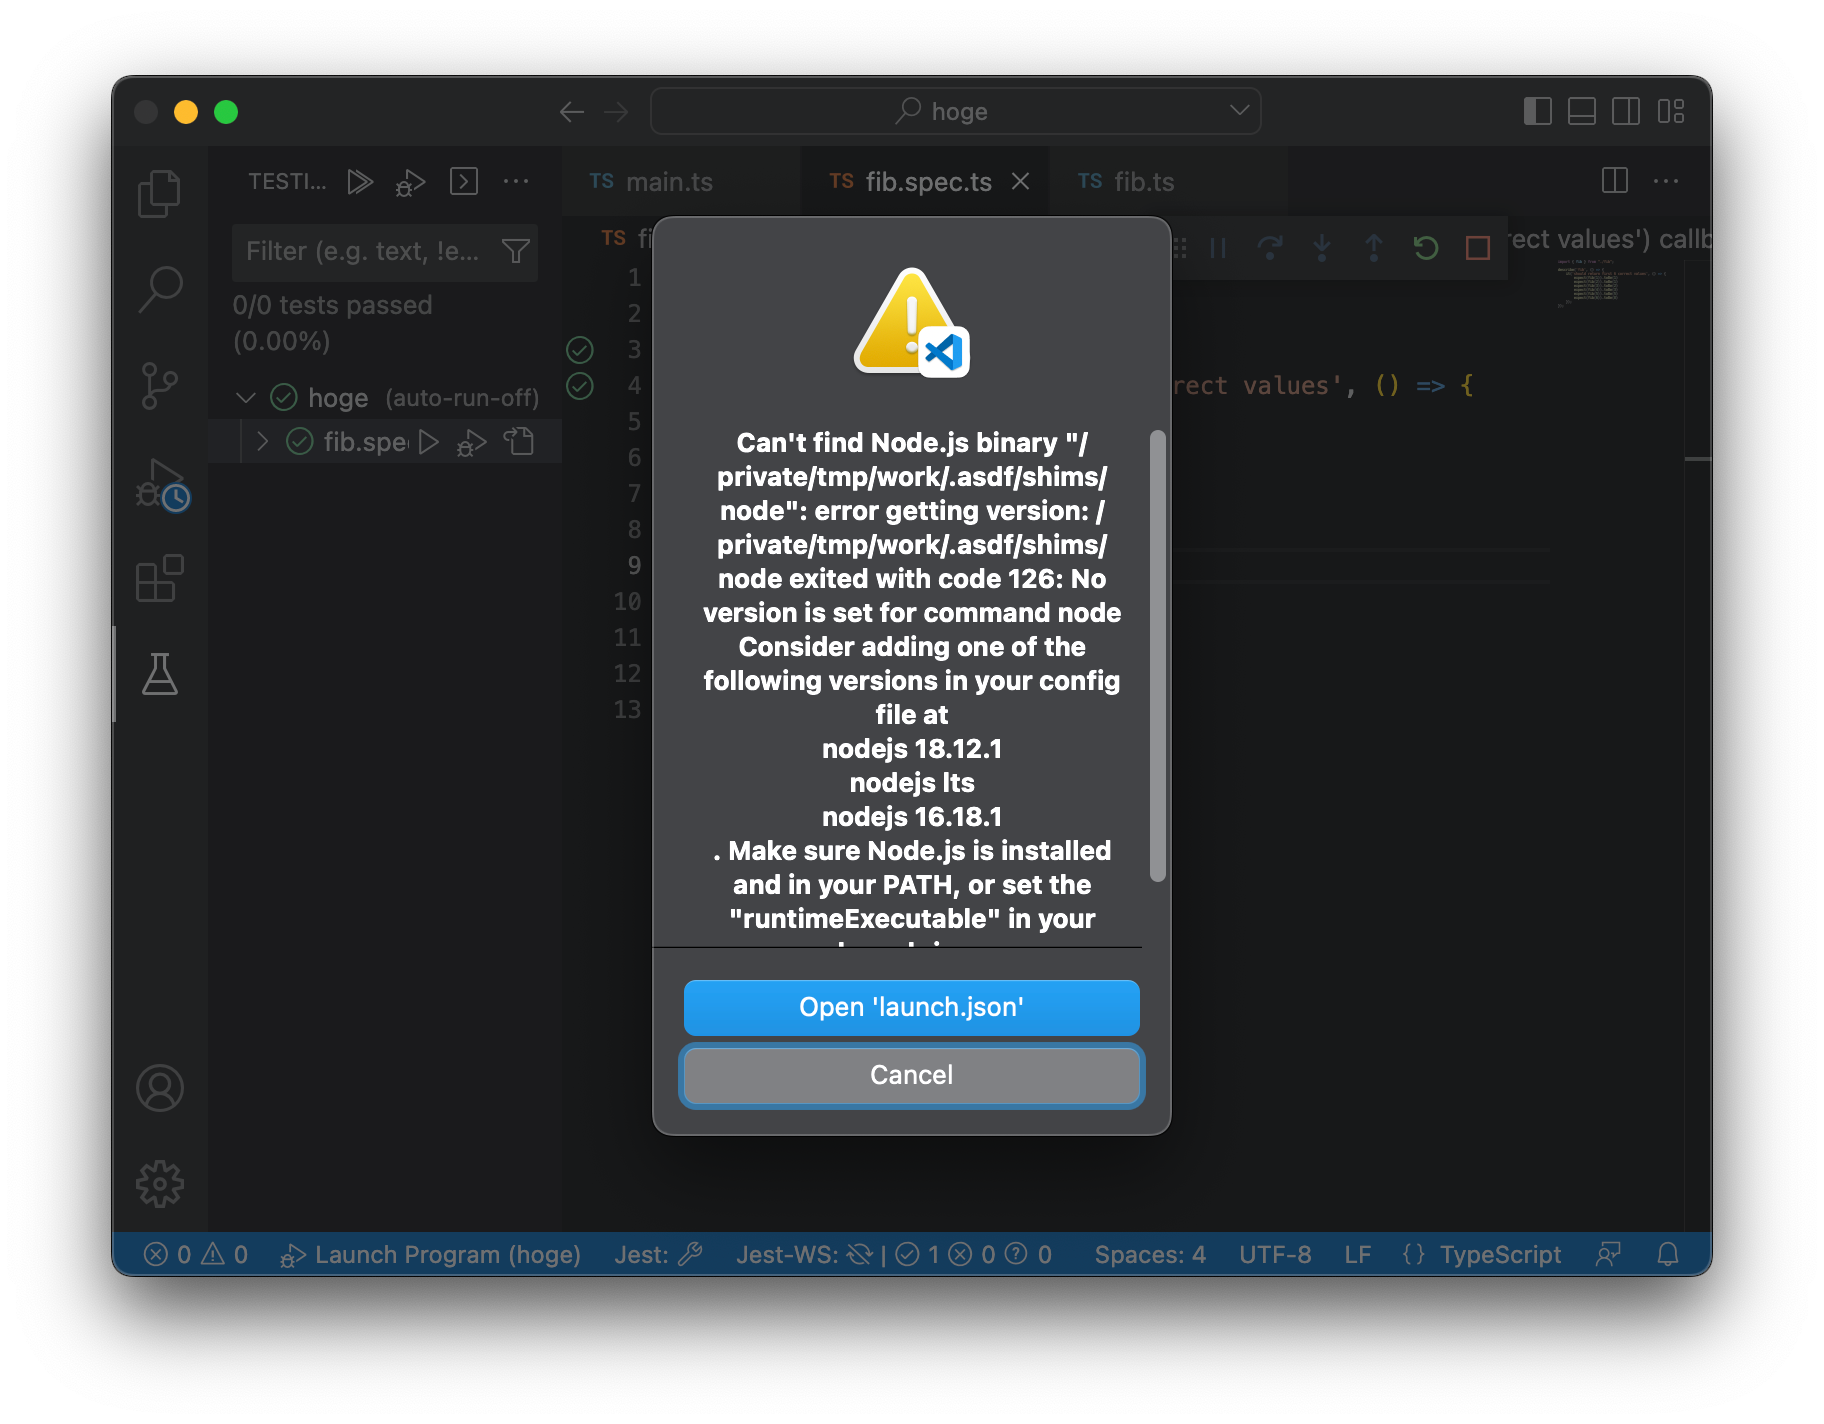Click the error dialog scrollbar
1824x1424 pixels.
click(1157, 656)
